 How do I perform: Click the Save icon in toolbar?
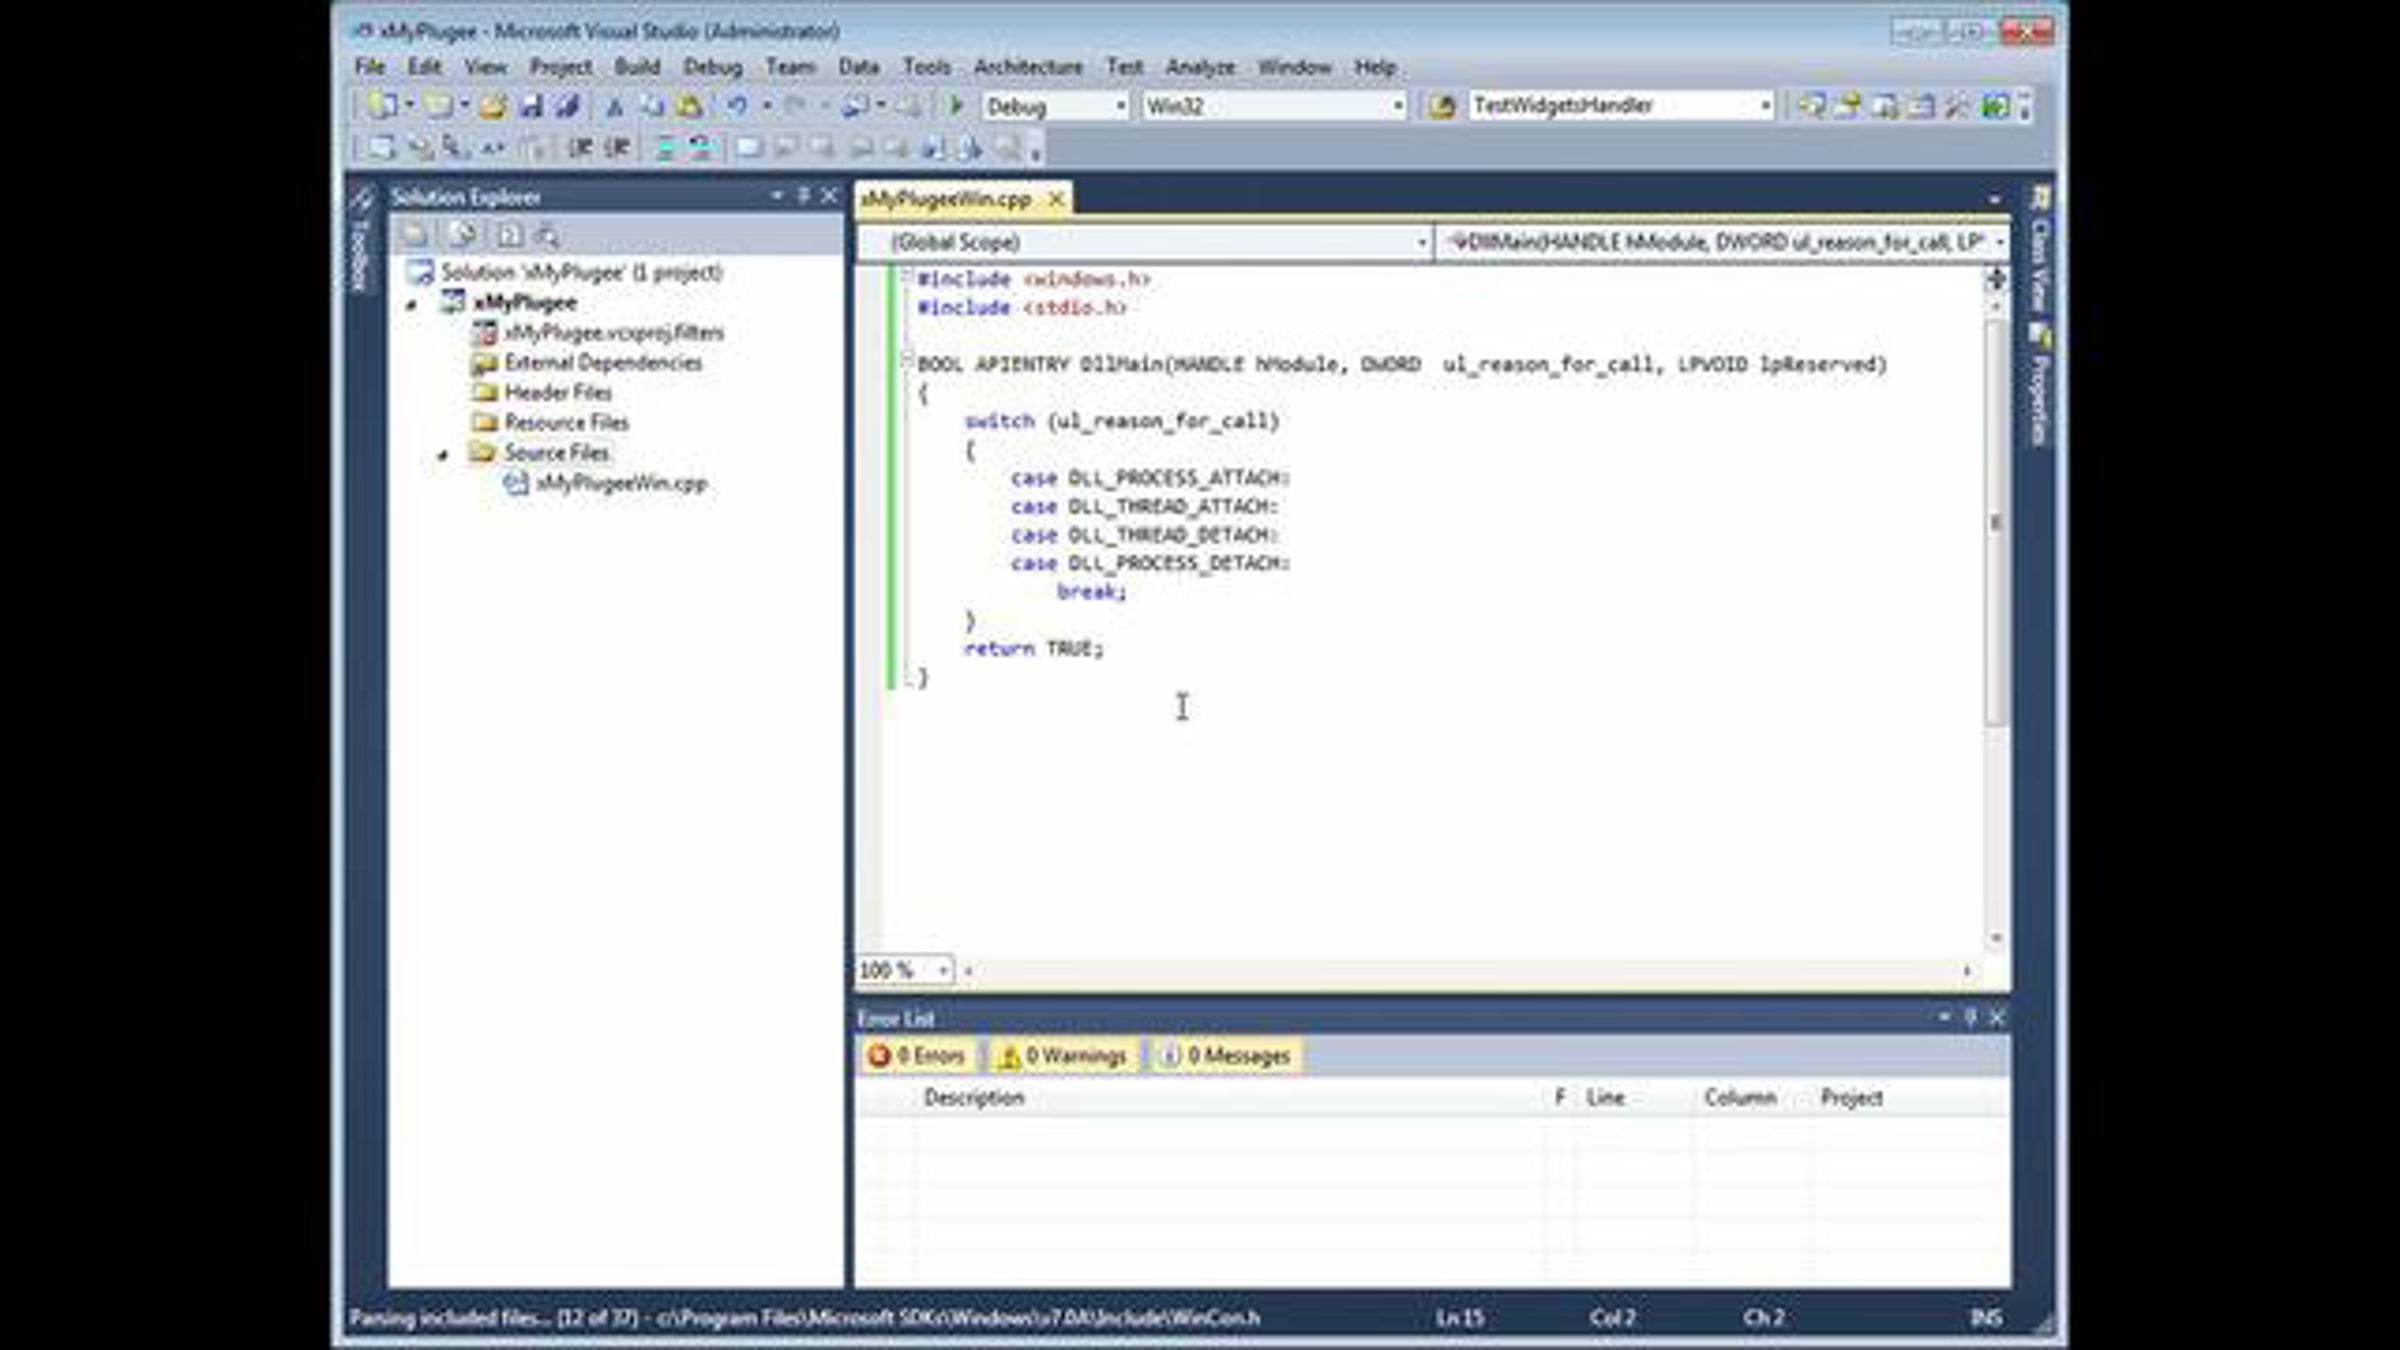pos(531,106)
